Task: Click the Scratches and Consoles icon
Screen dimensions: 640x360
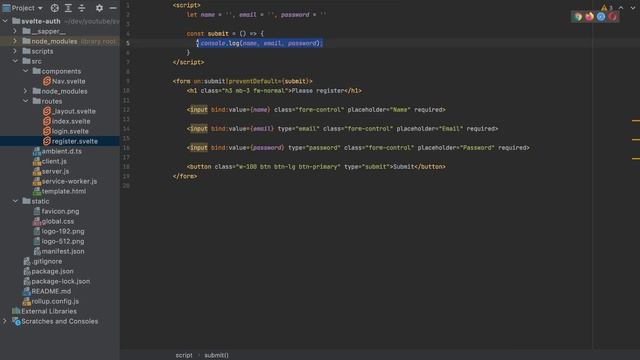Action: click(x=16, y=321)
